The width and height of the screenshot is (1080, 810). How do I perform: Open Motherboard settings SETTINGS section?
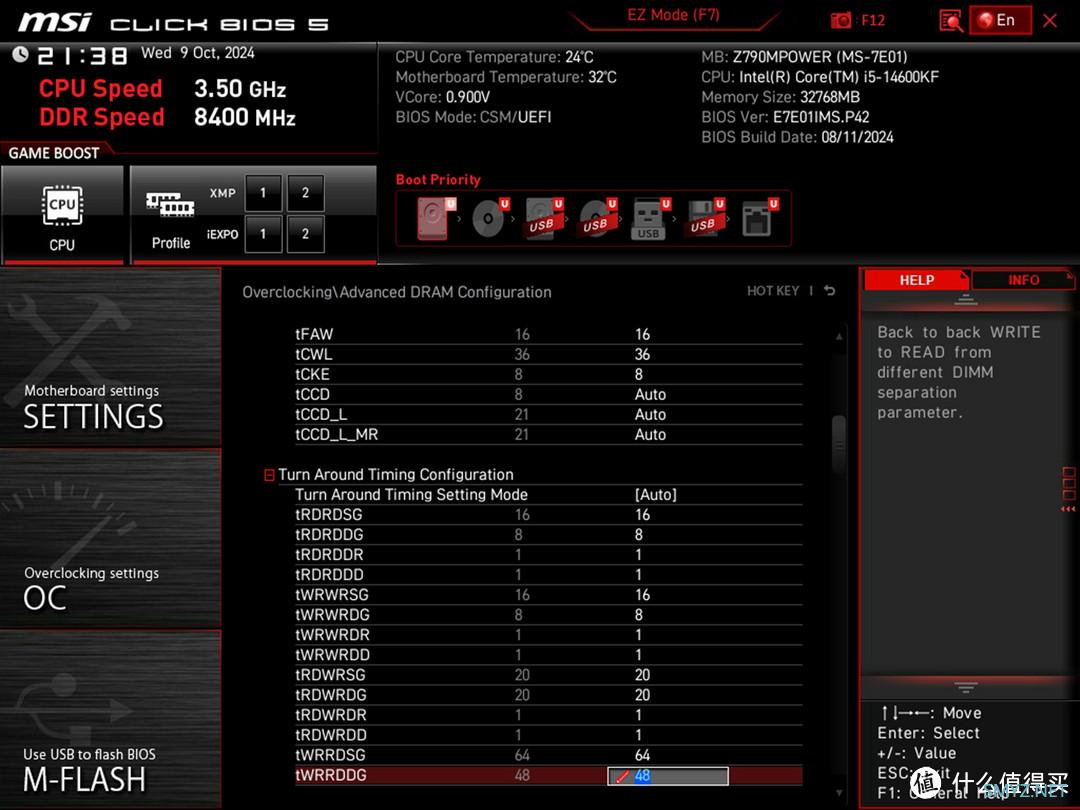110,357
